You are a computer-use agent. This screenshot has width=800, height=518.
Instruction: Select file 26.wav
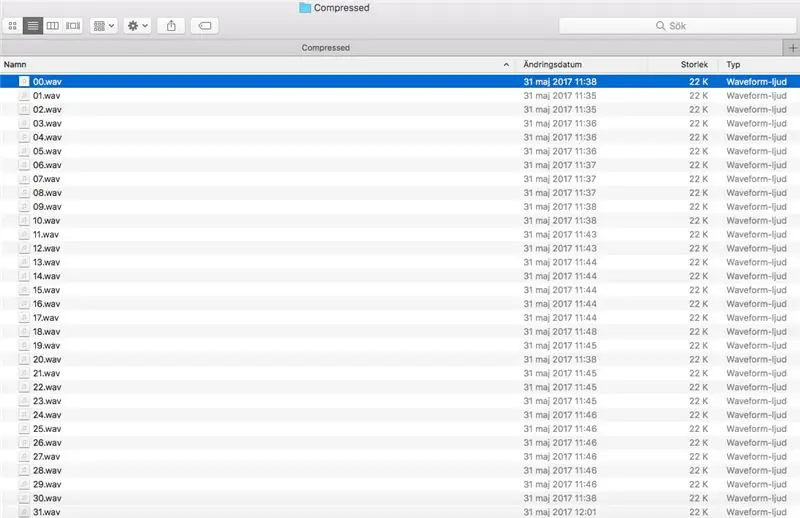coord(400,442)
